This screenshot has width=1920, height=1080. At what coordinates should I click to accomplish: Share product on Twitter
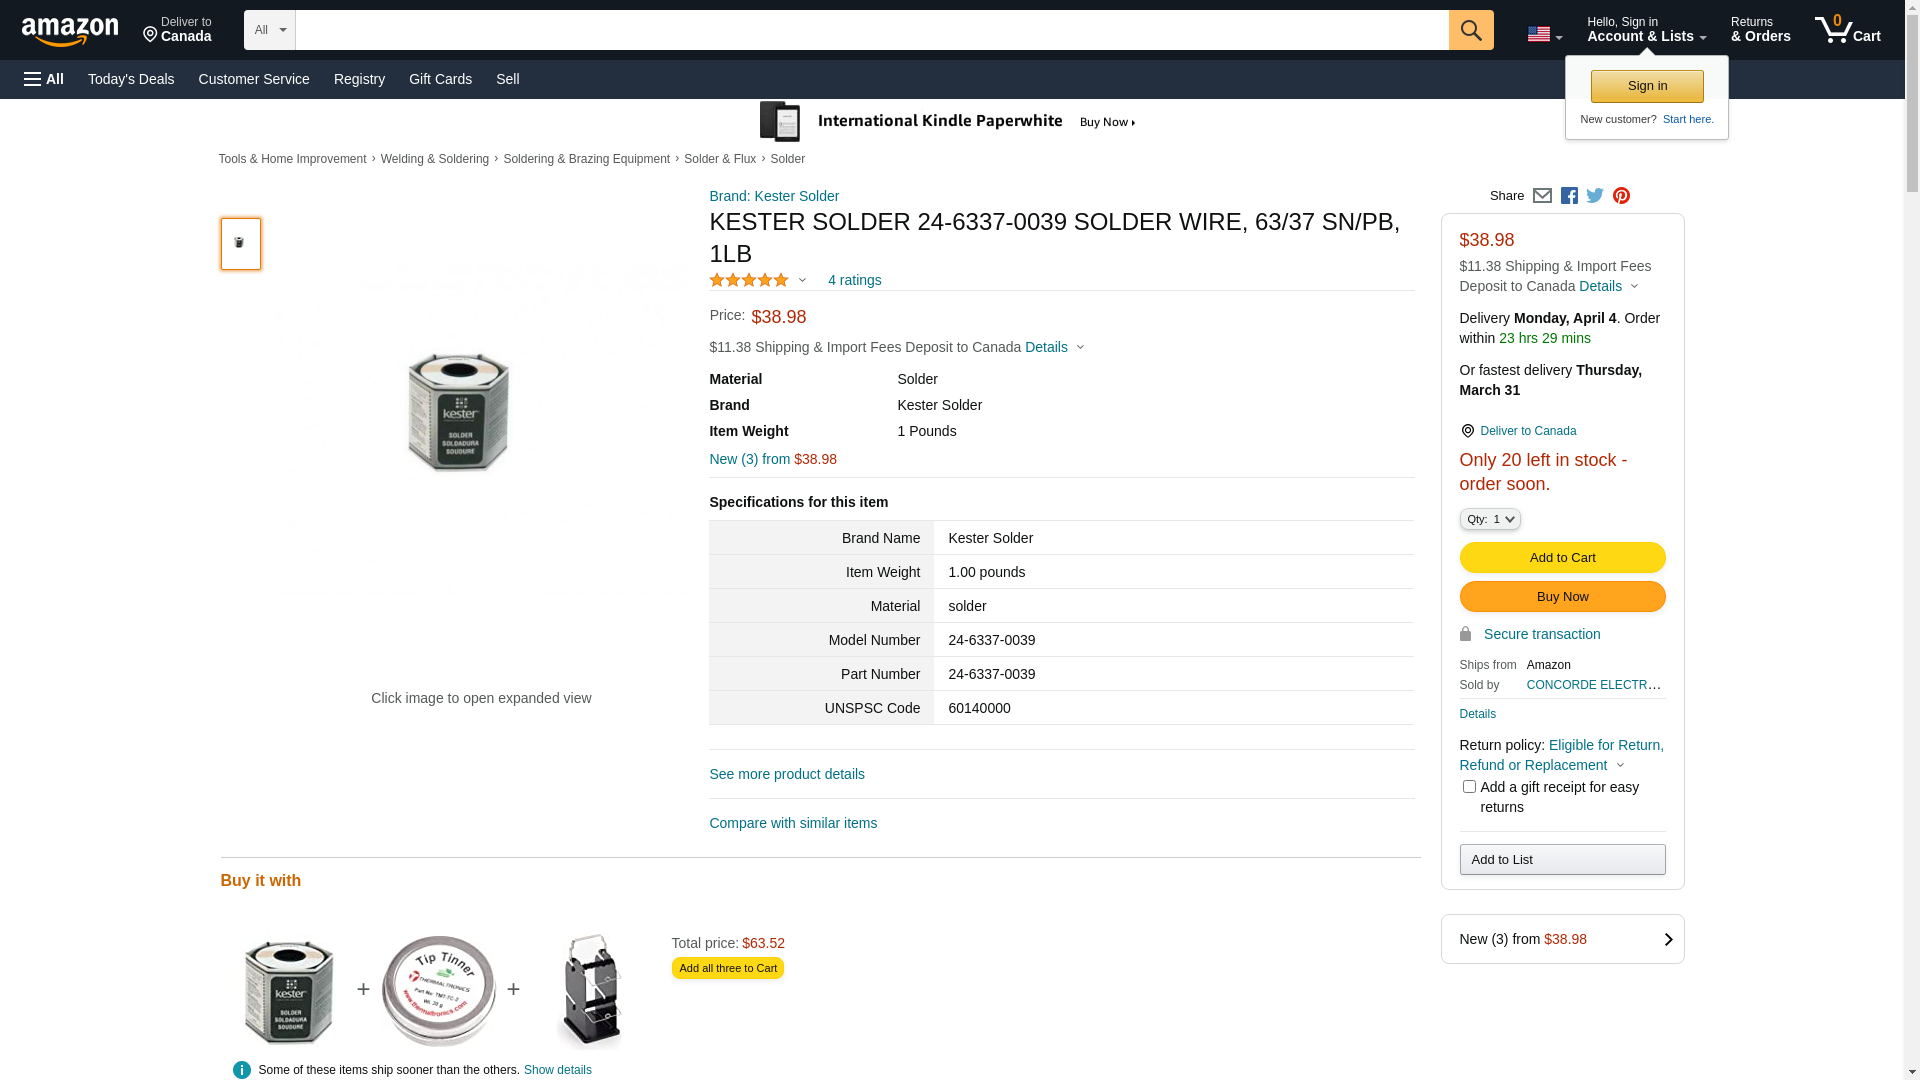tap(1595, 196)
